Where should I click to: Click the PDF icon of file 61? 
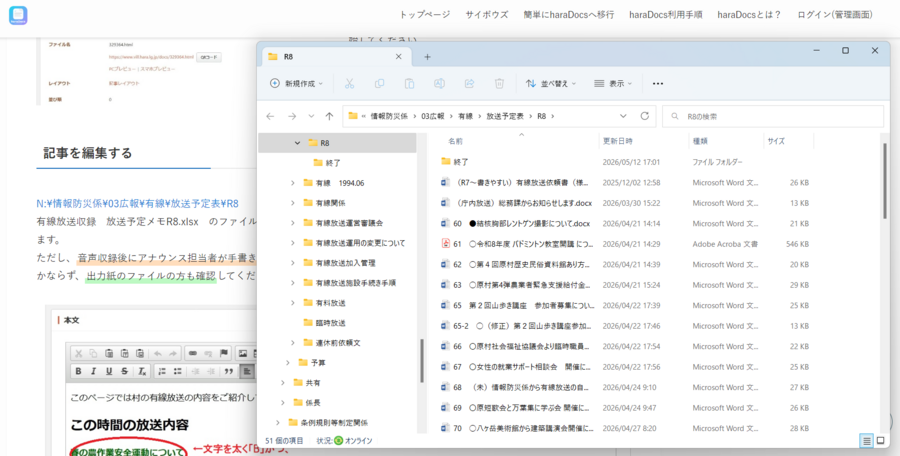445,244
